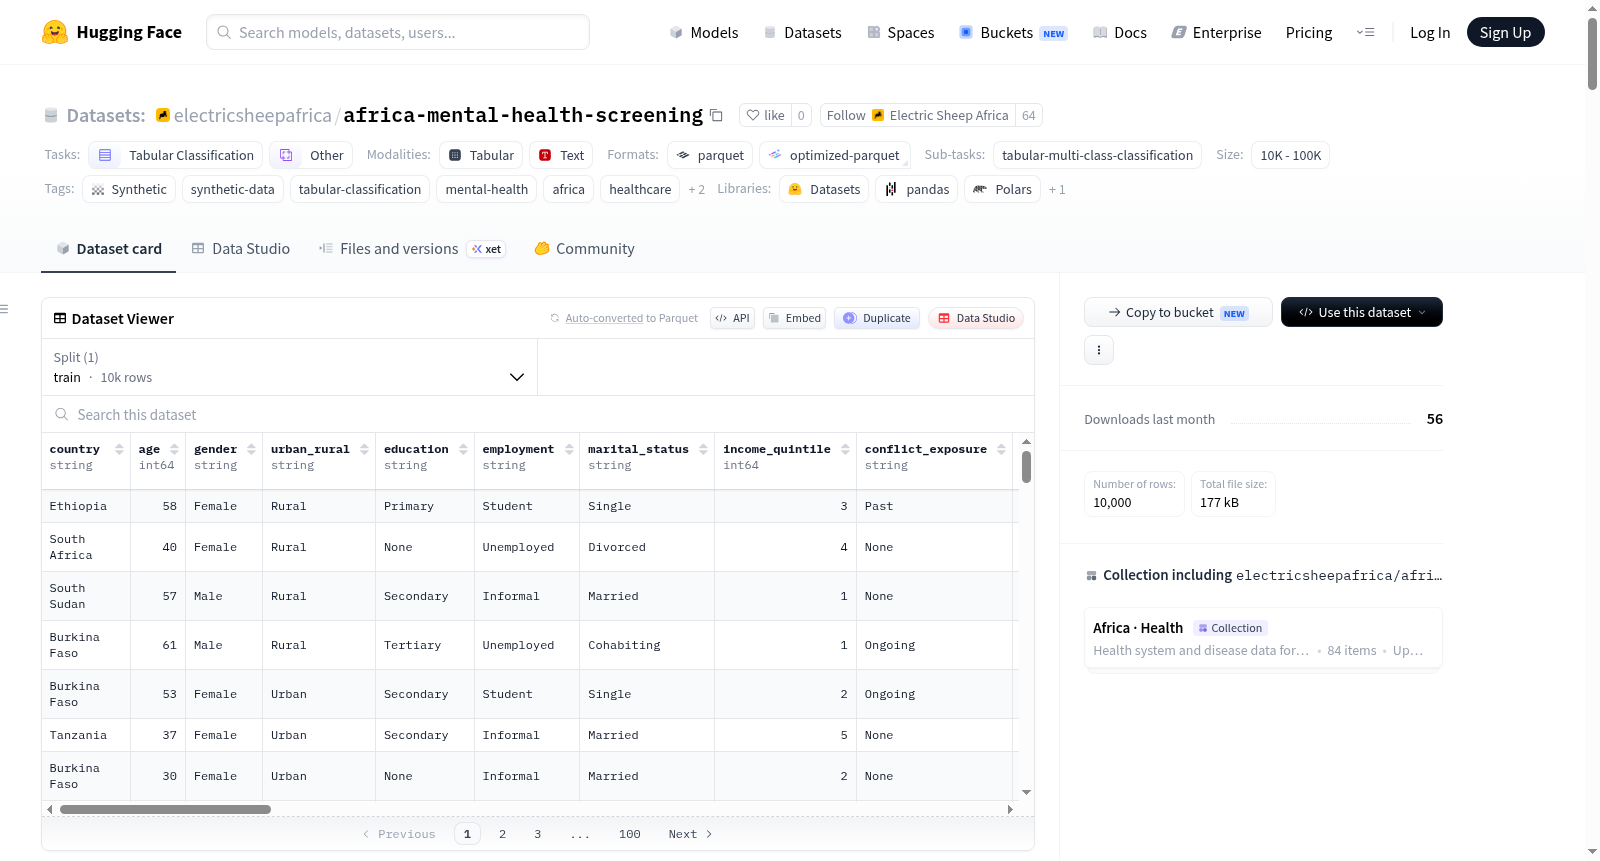Click the table's horizontal scrollbar thumb
The image size is (1600, 861).
[165, 809]
